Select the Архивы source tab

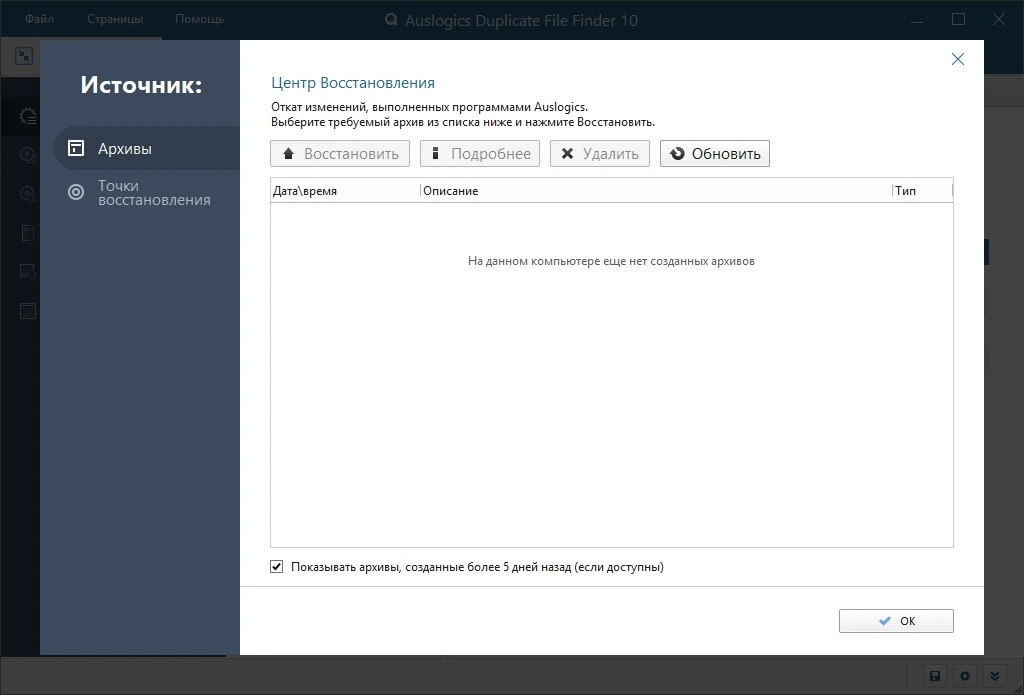point(147,148)
